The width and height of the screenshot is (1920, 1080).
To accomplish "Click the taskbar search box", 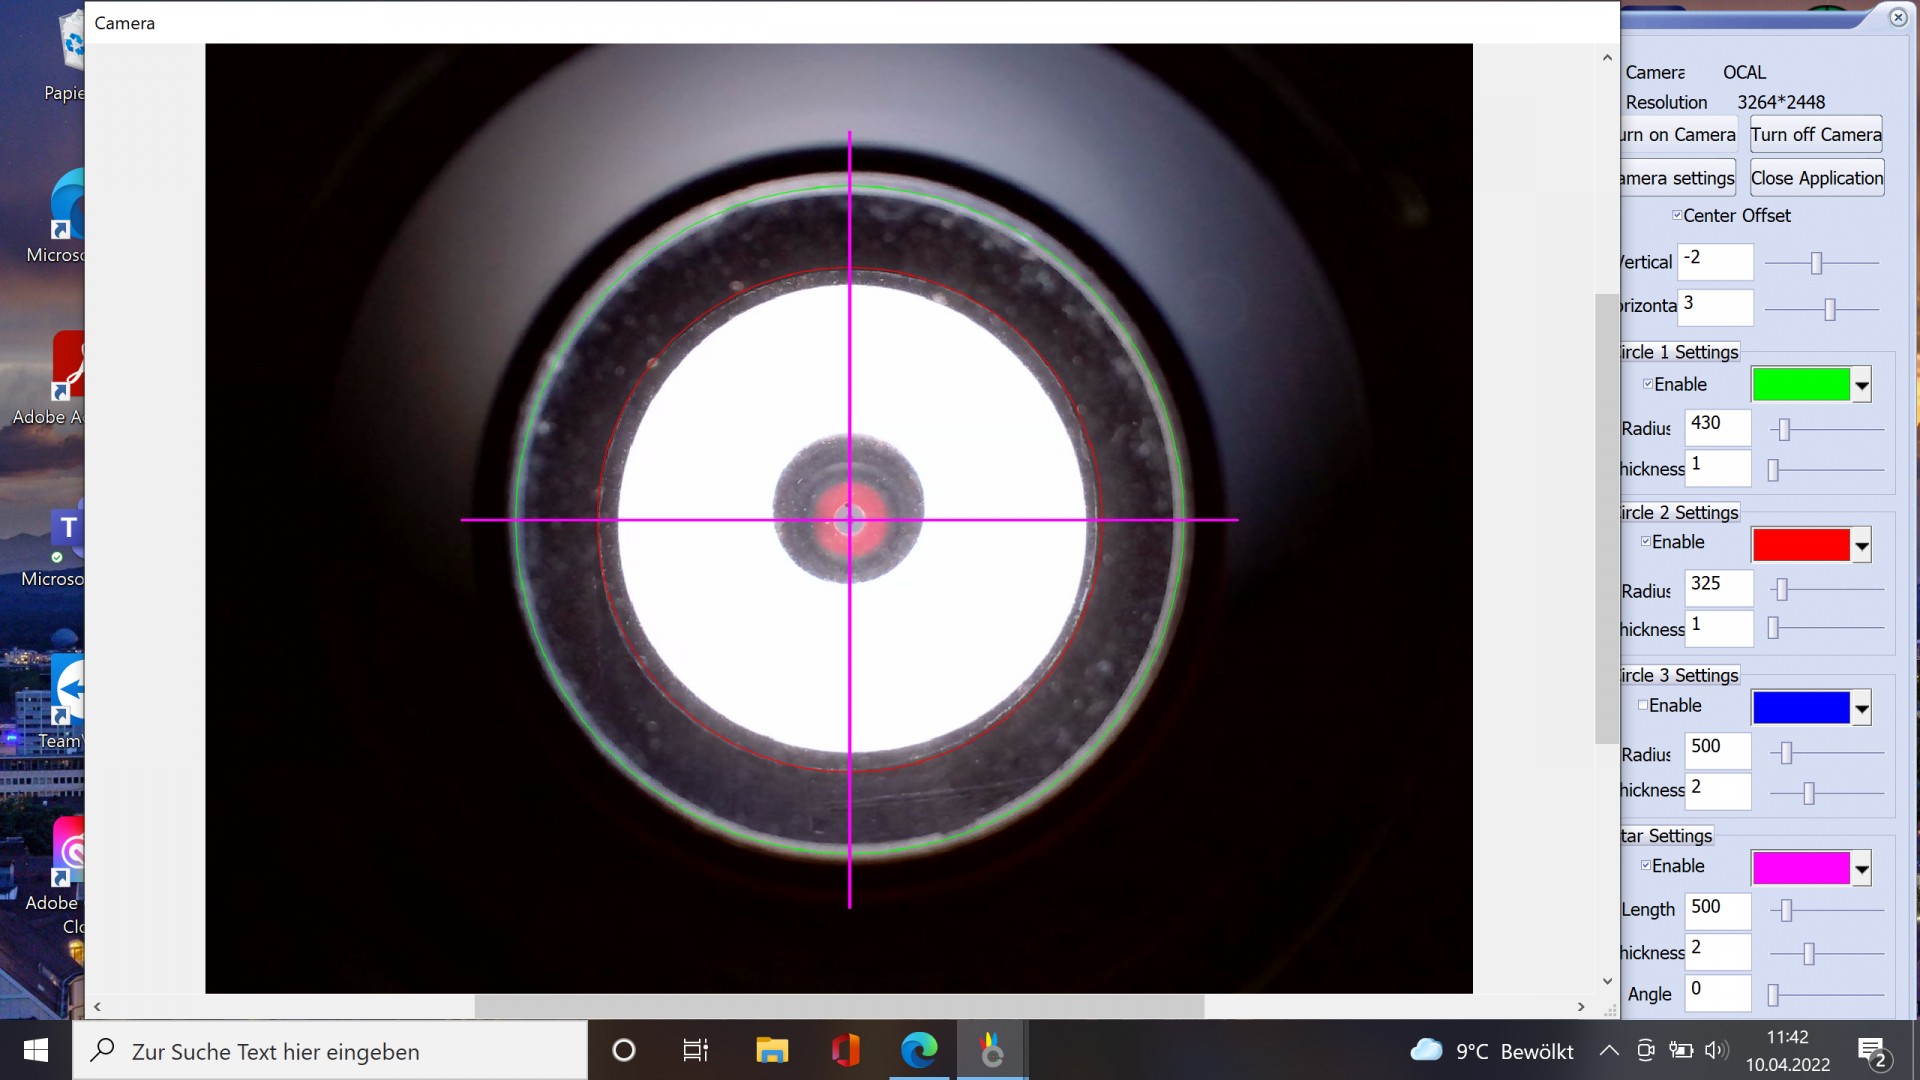I will tap(330, 1050).
